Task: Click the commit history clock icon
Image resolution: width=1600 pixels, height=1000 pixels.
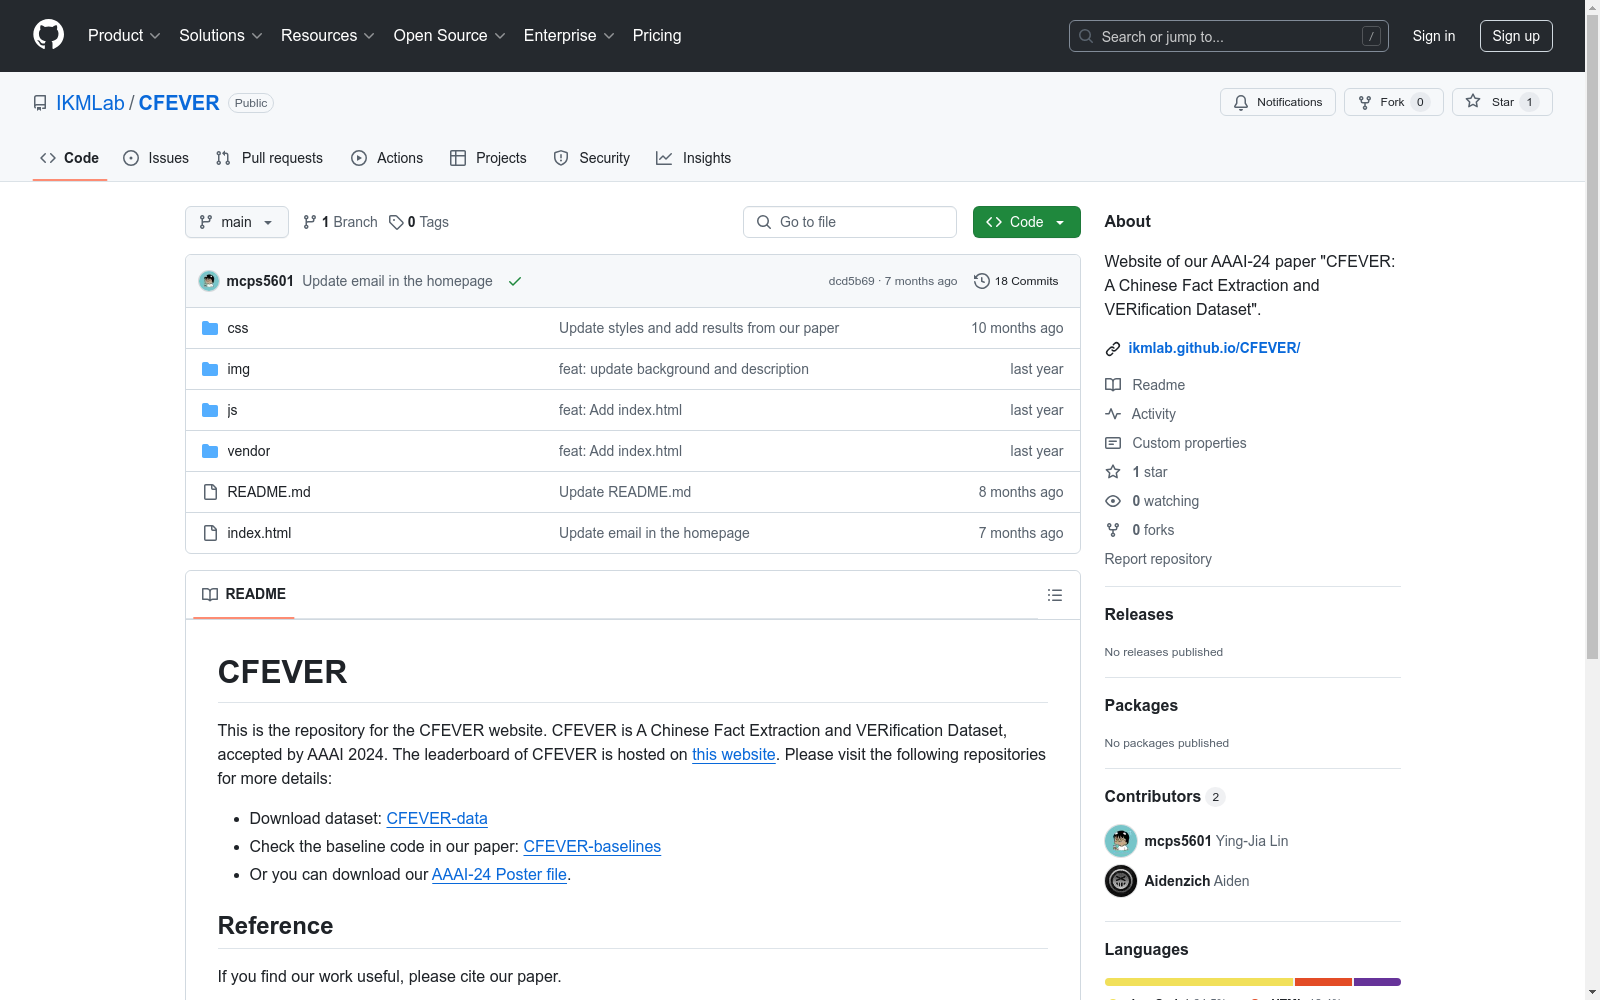Action: pos(982,281)
